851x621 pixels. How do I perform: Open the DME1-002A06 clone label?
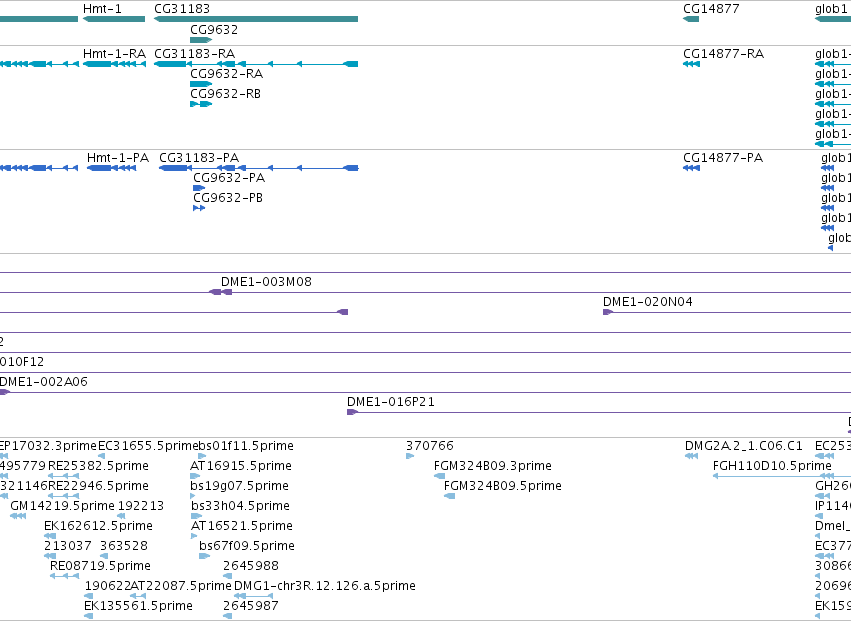(x=43, y=382)
